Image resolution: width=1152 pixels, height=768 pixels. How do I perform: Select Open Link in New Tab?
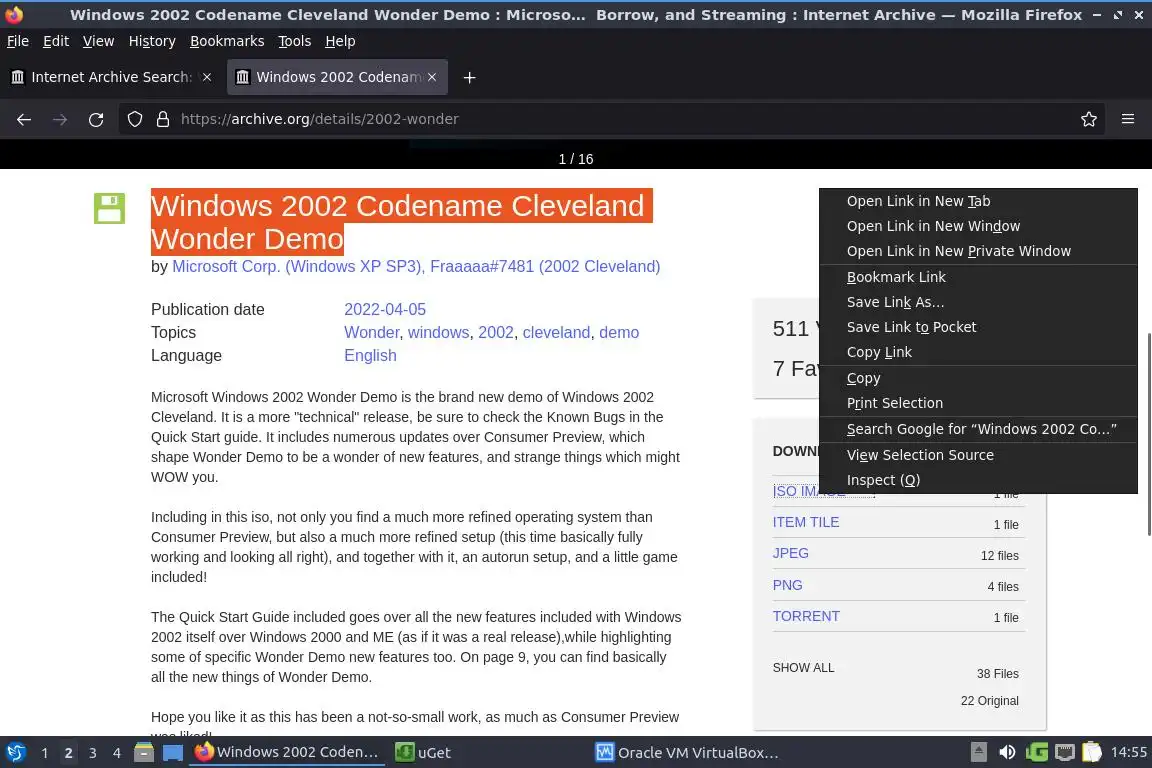(x=978, y=201)
